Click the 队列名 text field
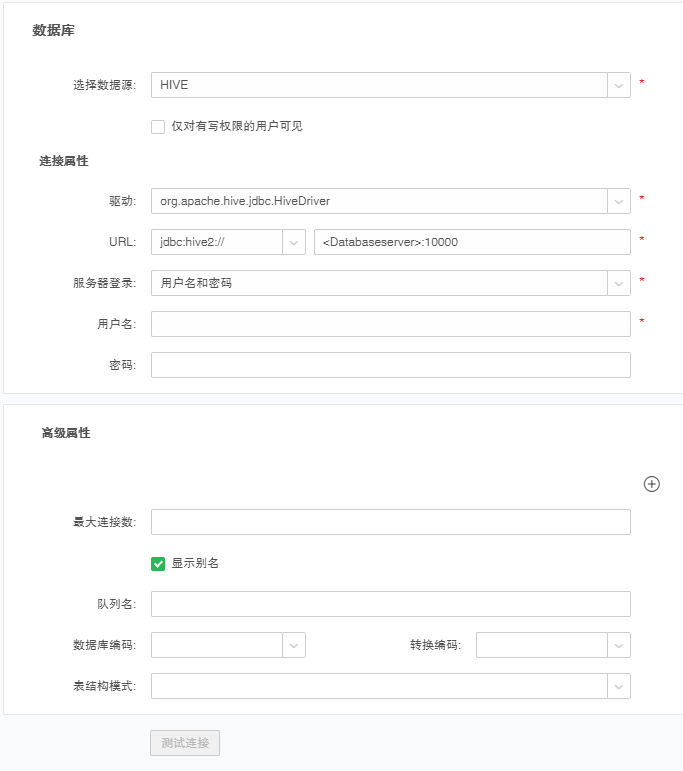Screen dimensions: 683x771 pos(390,604)
